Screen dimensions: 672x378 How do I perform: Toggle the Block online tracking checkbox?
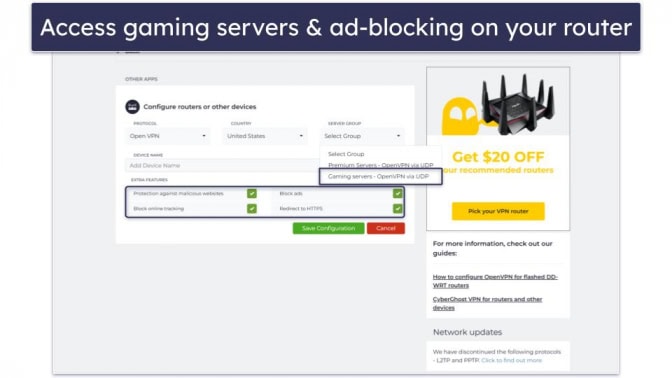pos(252,209)
